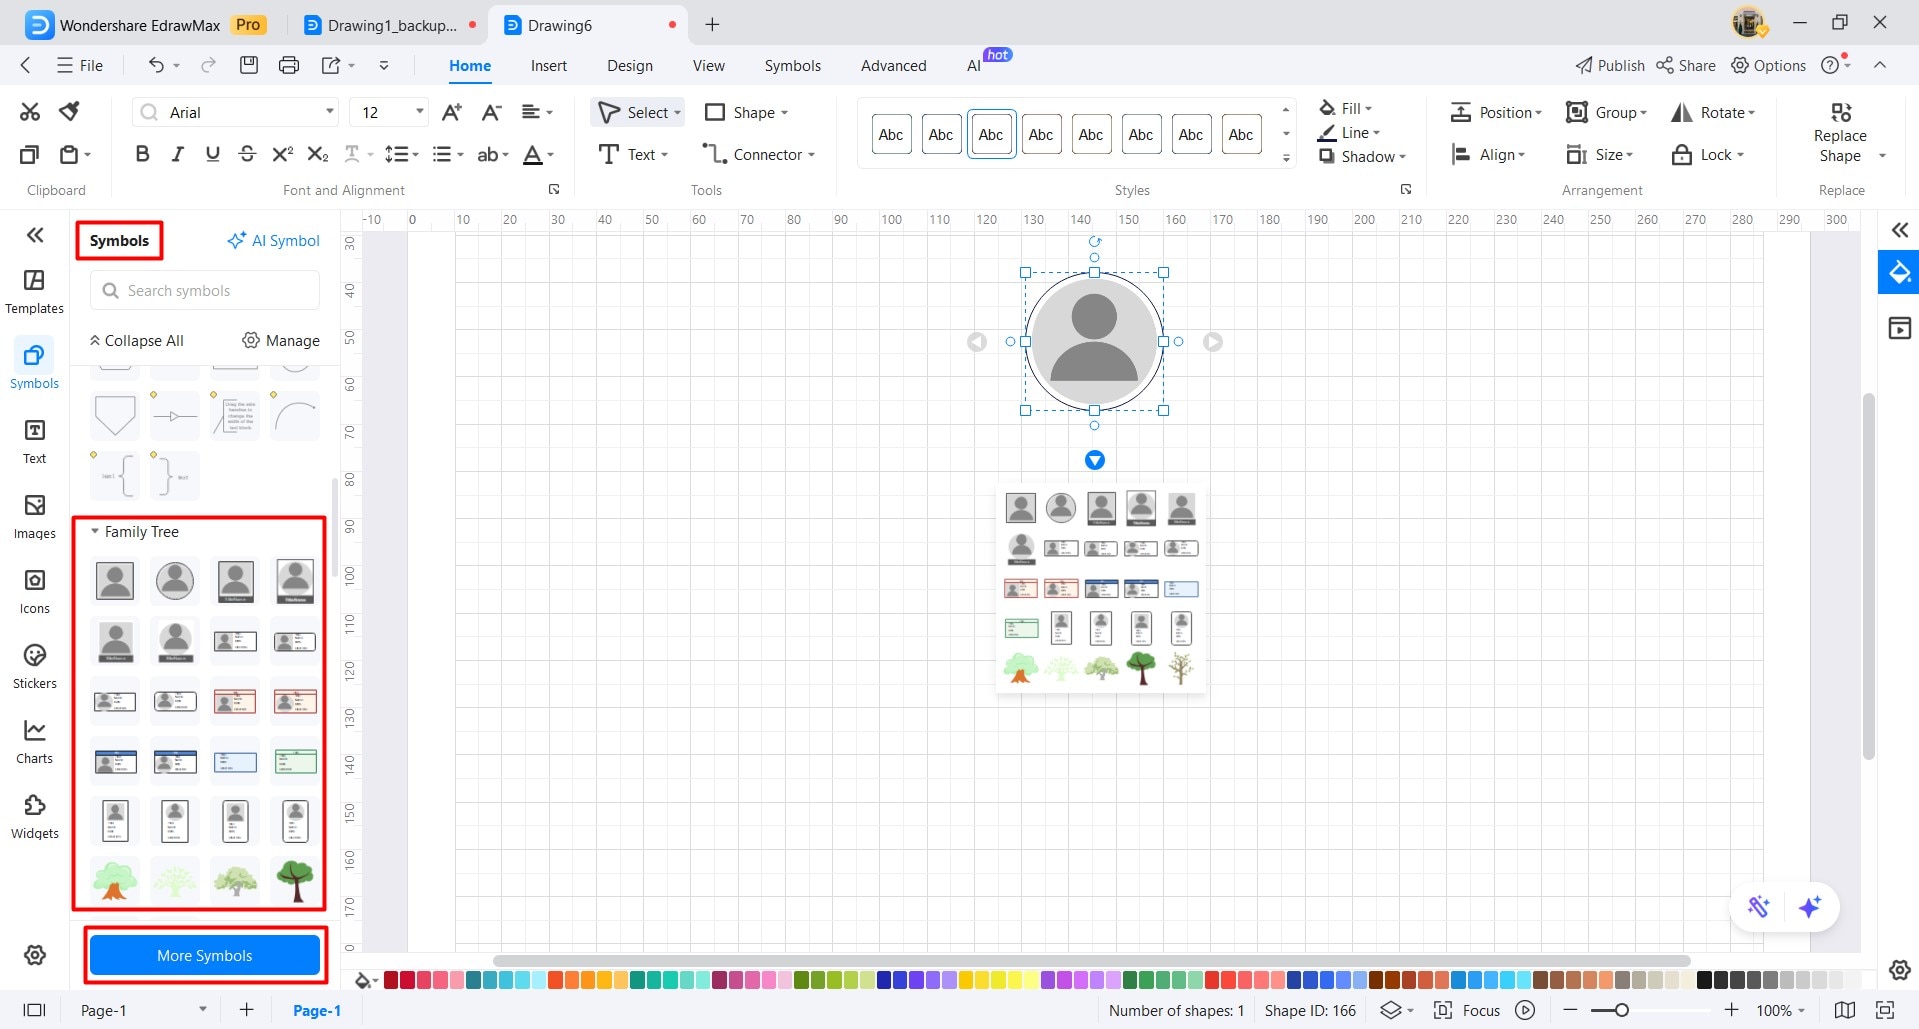Click the More Symbols button

[204, 955]
